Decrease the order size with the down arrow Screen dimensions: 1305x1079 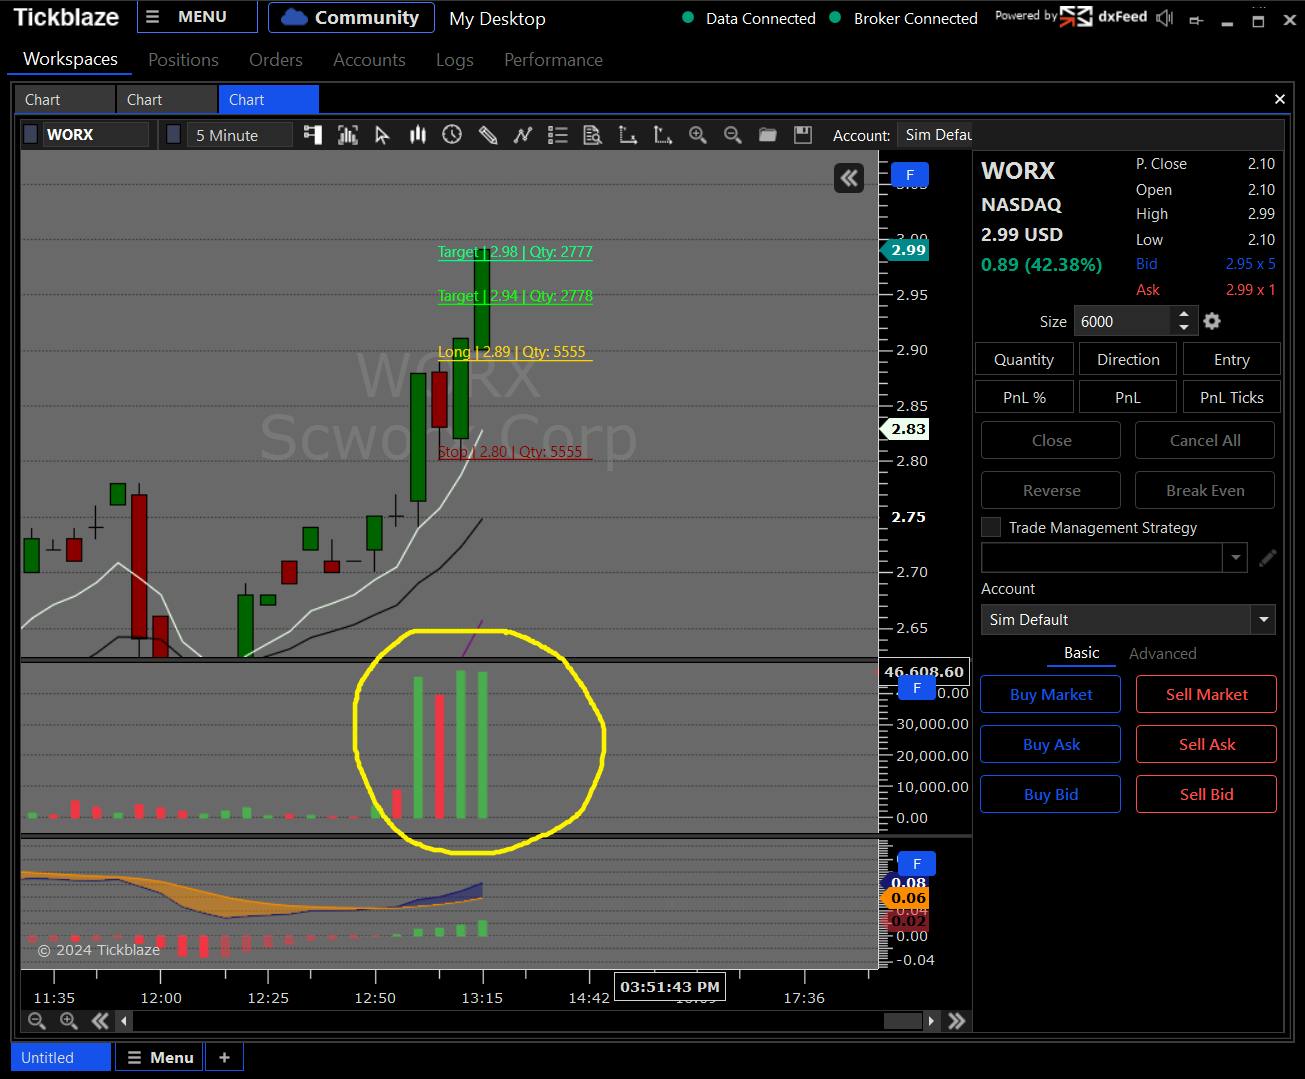tap(1184, 328)
